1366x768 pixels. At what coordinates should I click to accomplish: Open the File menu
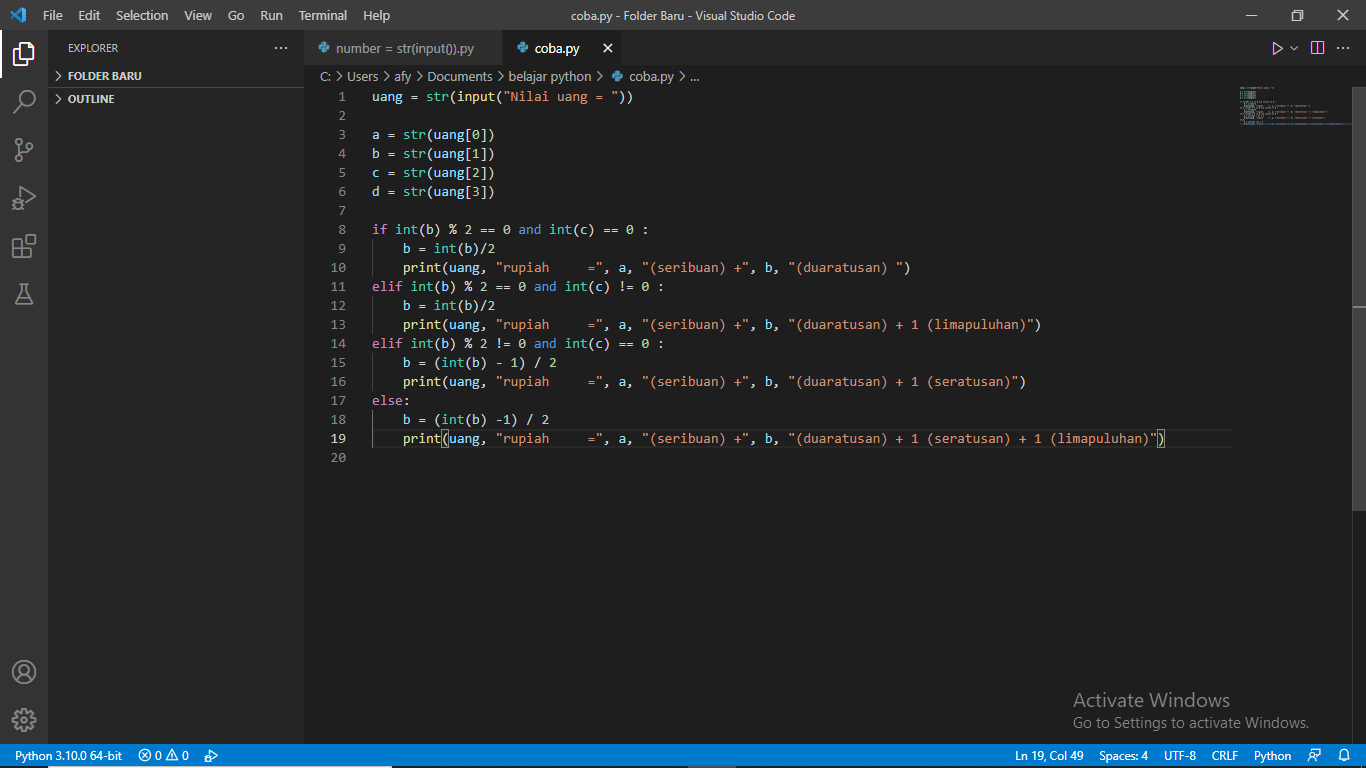pyautogui.click(x=53, y=15)
